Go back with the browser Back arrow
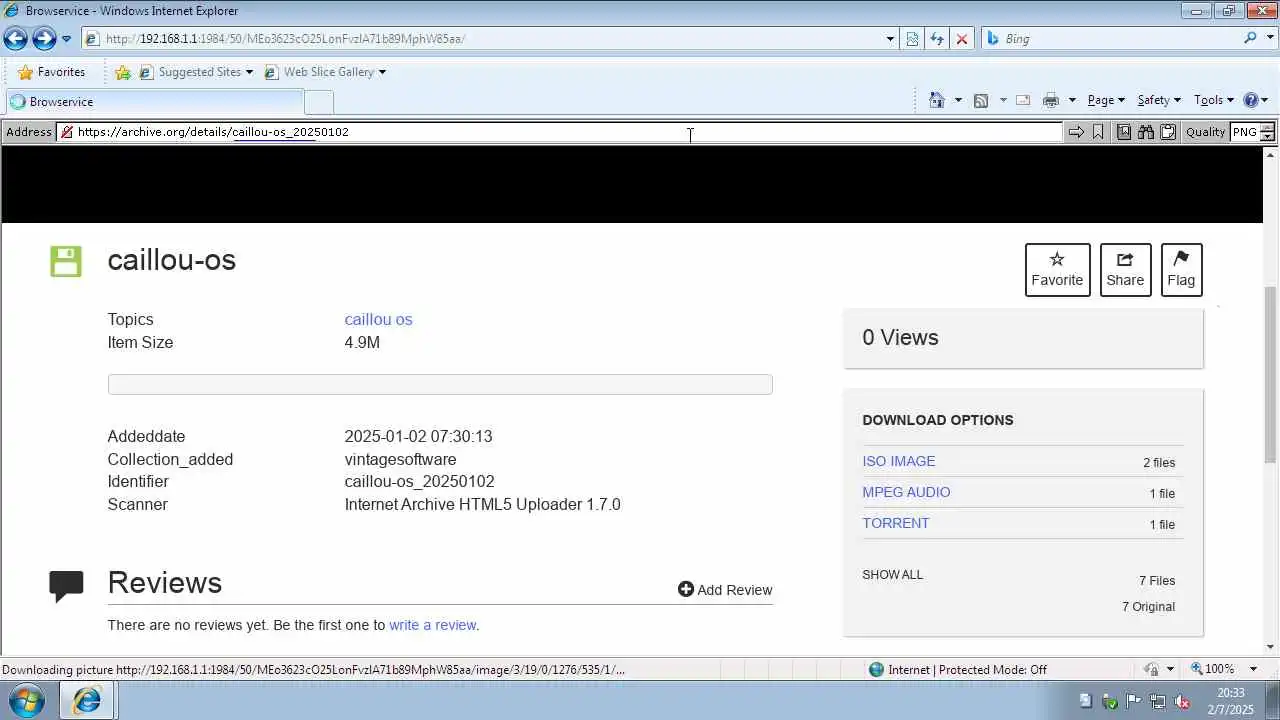The image size is (1280, 720). 15,39
